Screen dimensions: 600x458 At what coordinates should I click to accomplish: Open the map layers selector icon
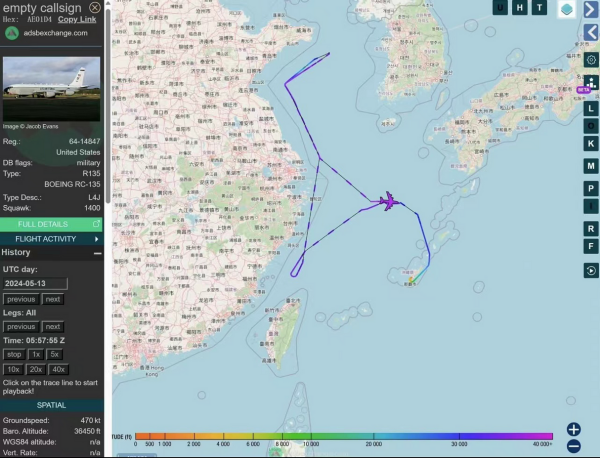coord(567,9)
